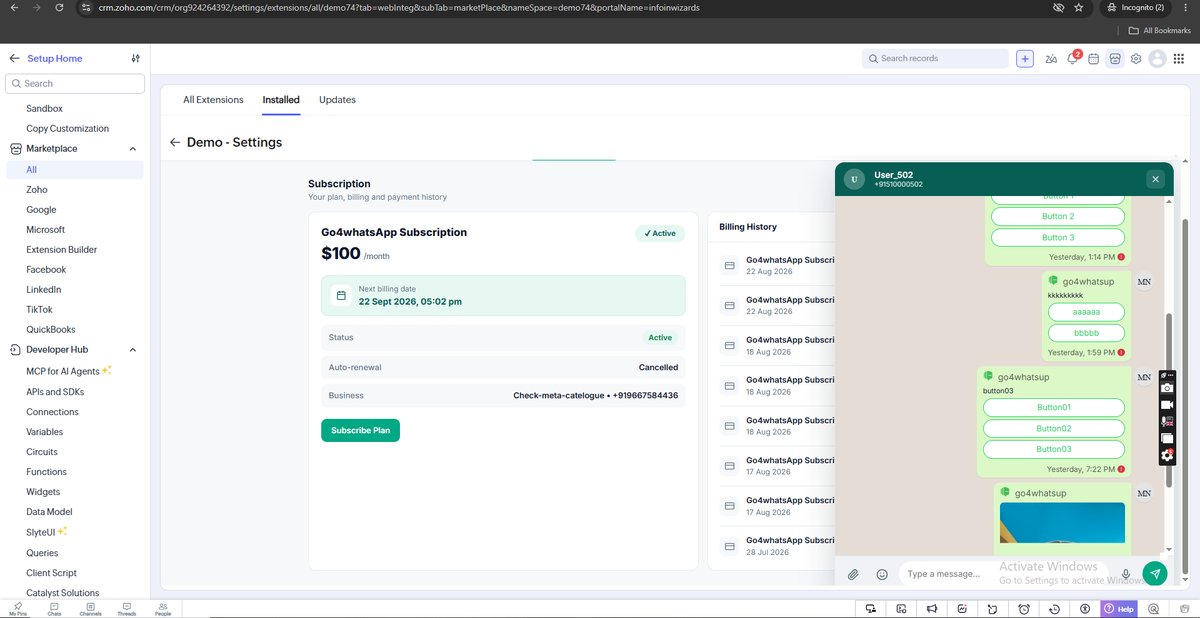
Task: Open the sidebar filter settings icon
Action: [136, 58]
